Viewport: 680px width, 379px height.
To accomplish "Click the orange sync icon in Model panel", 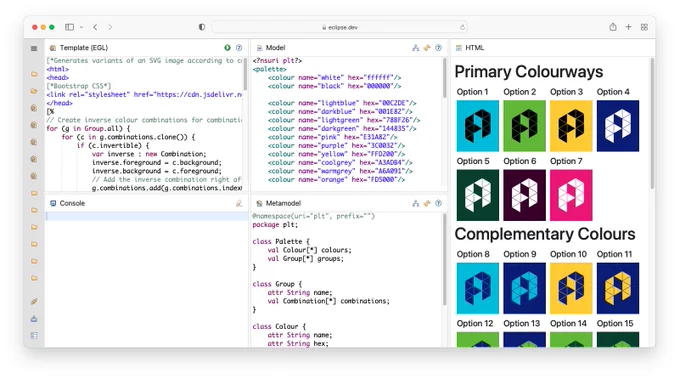I will coord(427,48).
